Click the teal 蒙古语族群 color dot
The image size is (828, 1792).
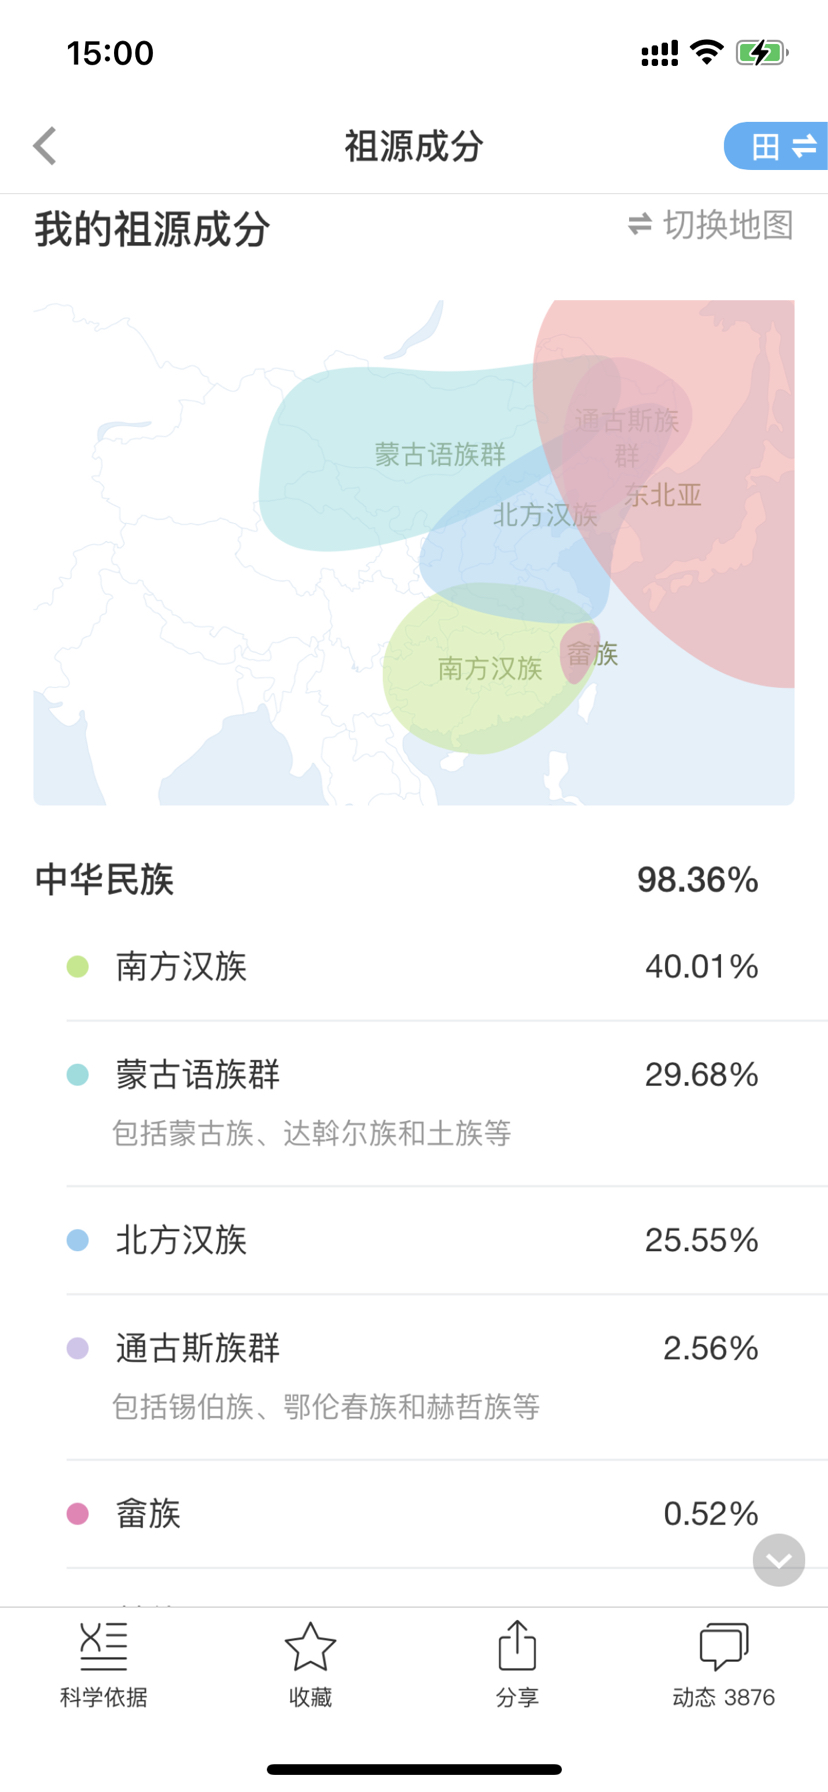77,1075
